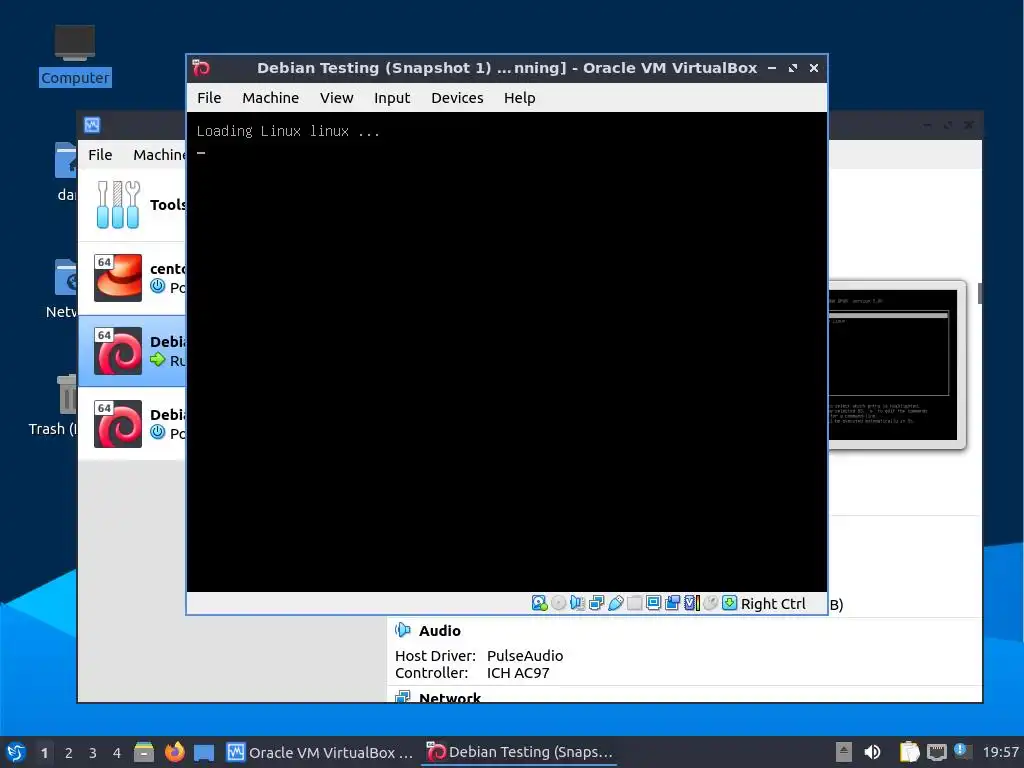
Task: Open the View menu in Debian VM window
Action: point(336,98)
